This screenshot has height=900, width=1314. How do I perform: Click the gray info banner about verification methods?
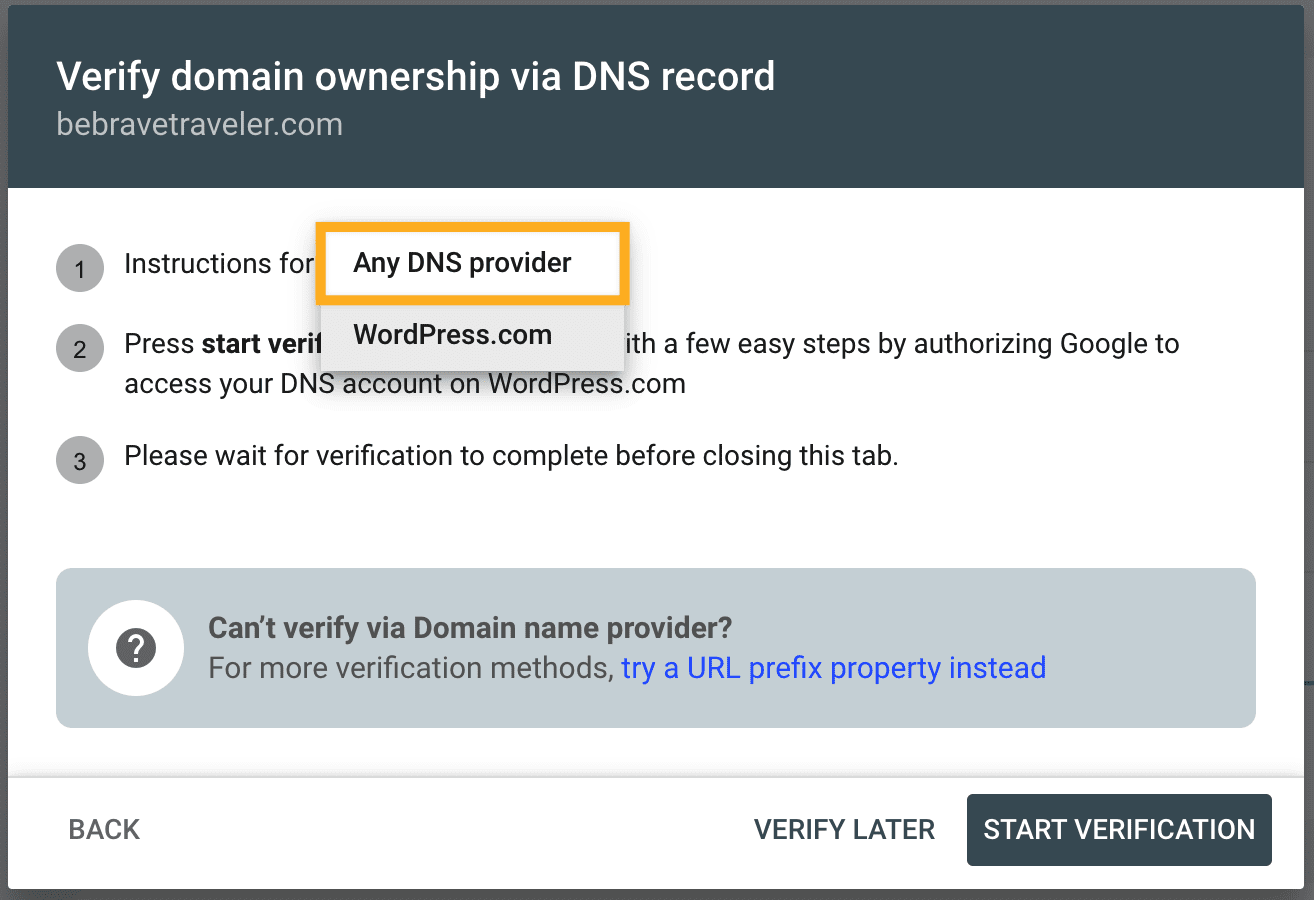(x=656, y=647)
